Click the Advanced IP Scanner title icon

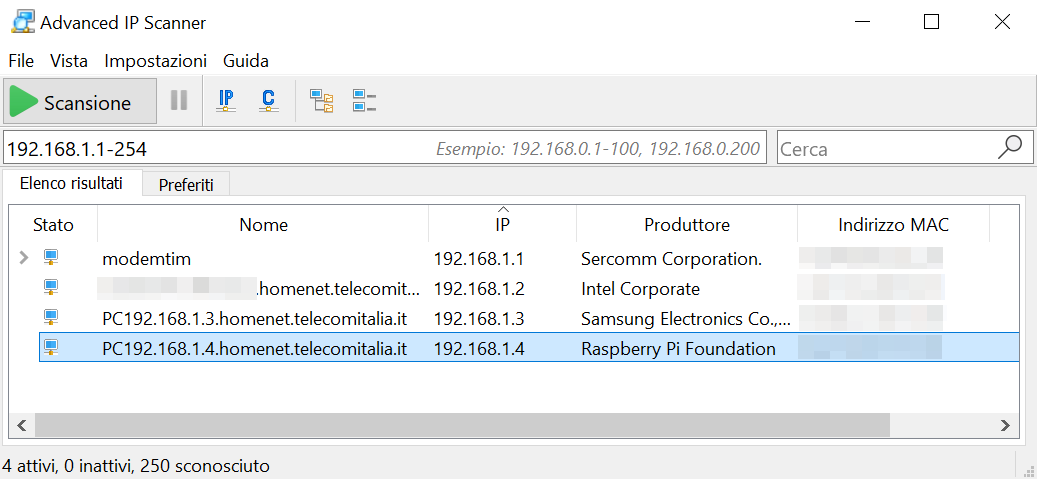click(x=22, y=22)
